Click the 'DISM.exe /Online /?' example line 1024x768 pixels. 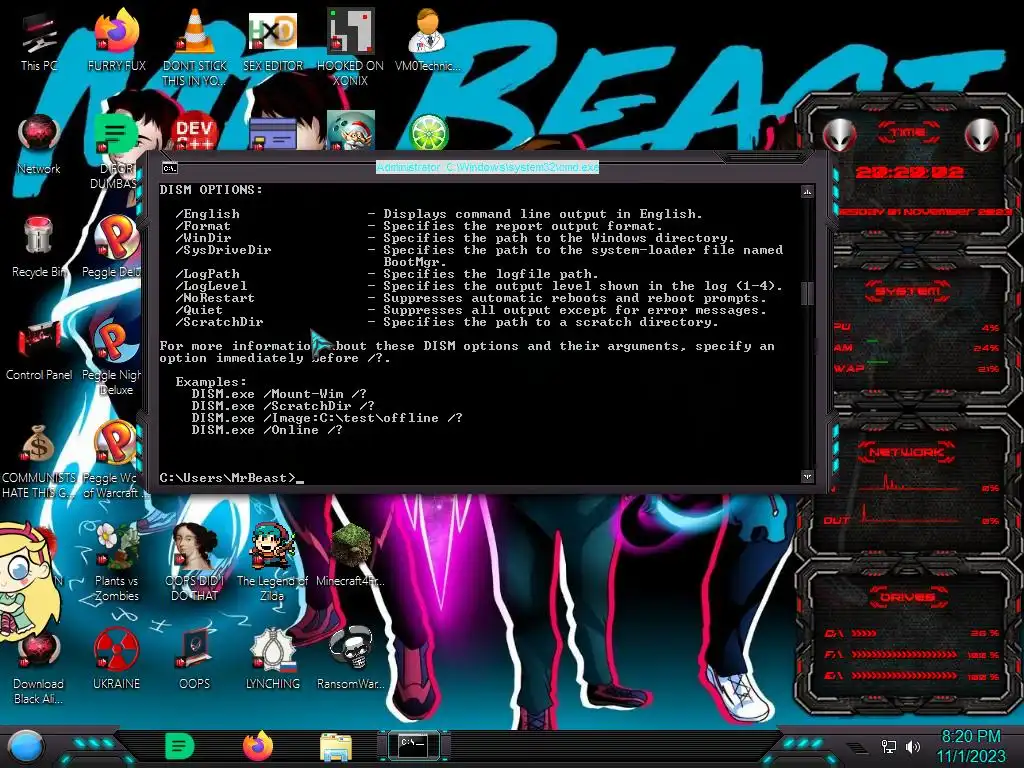[x=267, y=430]
